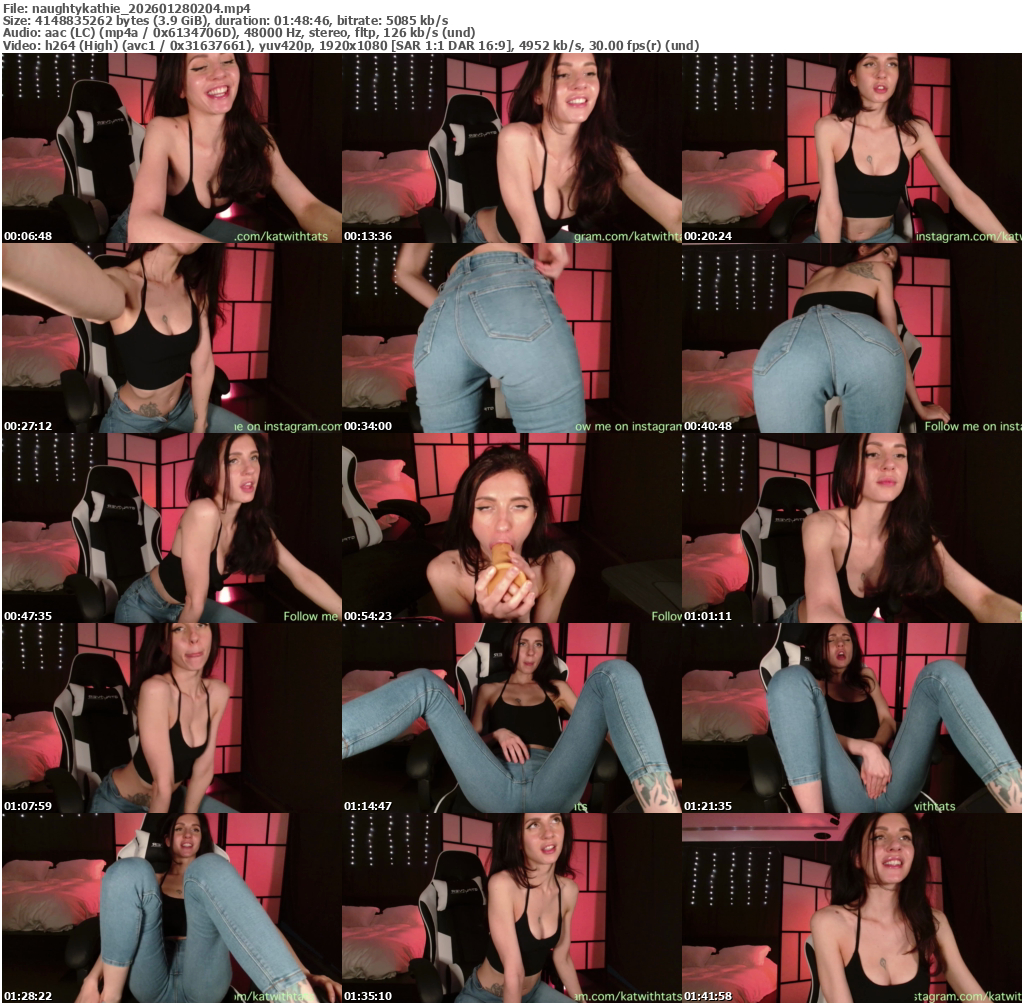Click the "Follow me on" text in 00:40:48 frame
Viewport: 1024px width, 1003px height.
pos(970,426)
